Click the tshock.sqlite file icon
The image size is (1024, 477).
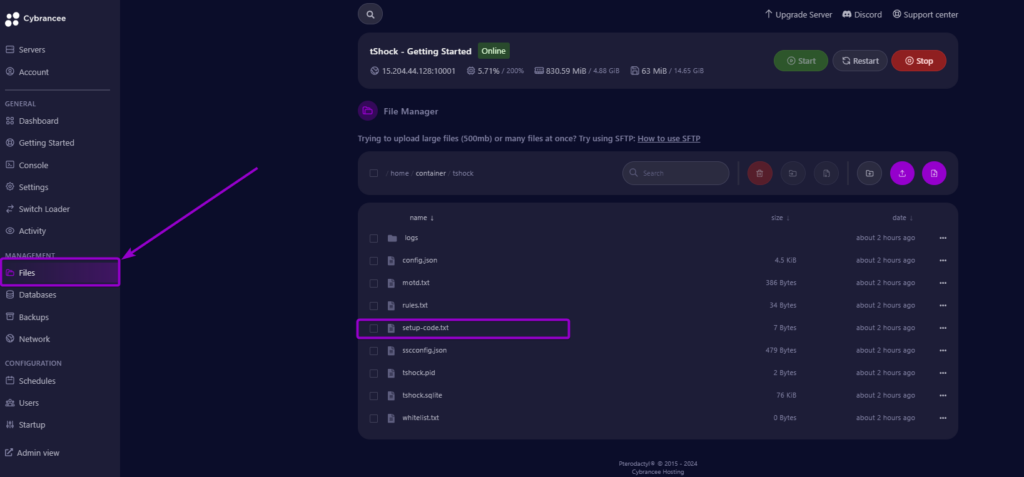pyautogui.click(x=391, y=395)
